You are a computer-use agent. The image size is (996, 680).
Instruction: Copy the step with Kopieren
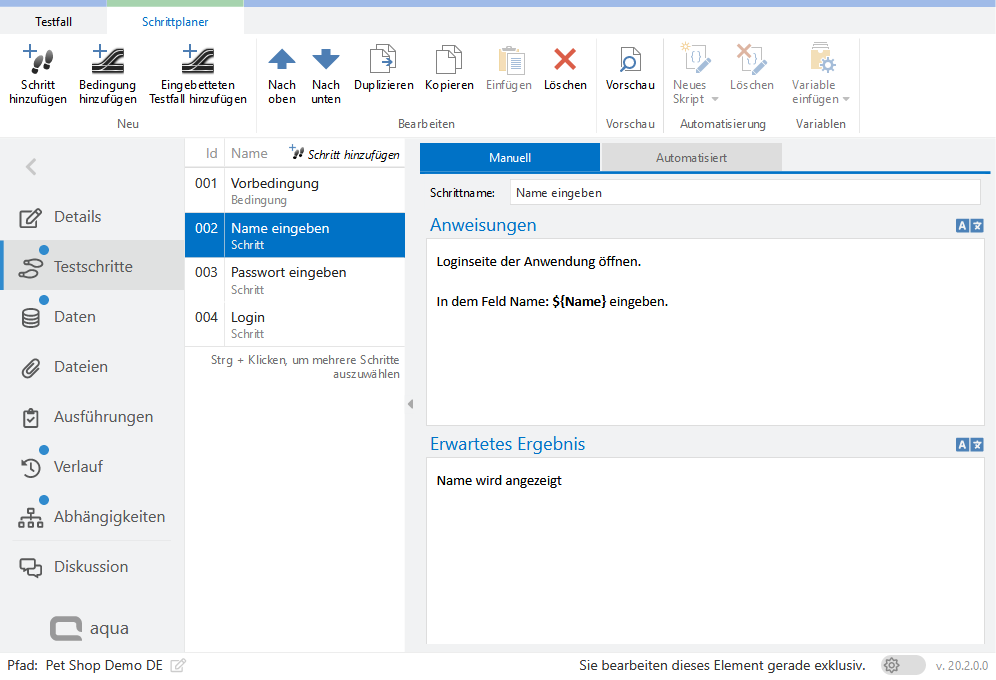tap(449, 60)
